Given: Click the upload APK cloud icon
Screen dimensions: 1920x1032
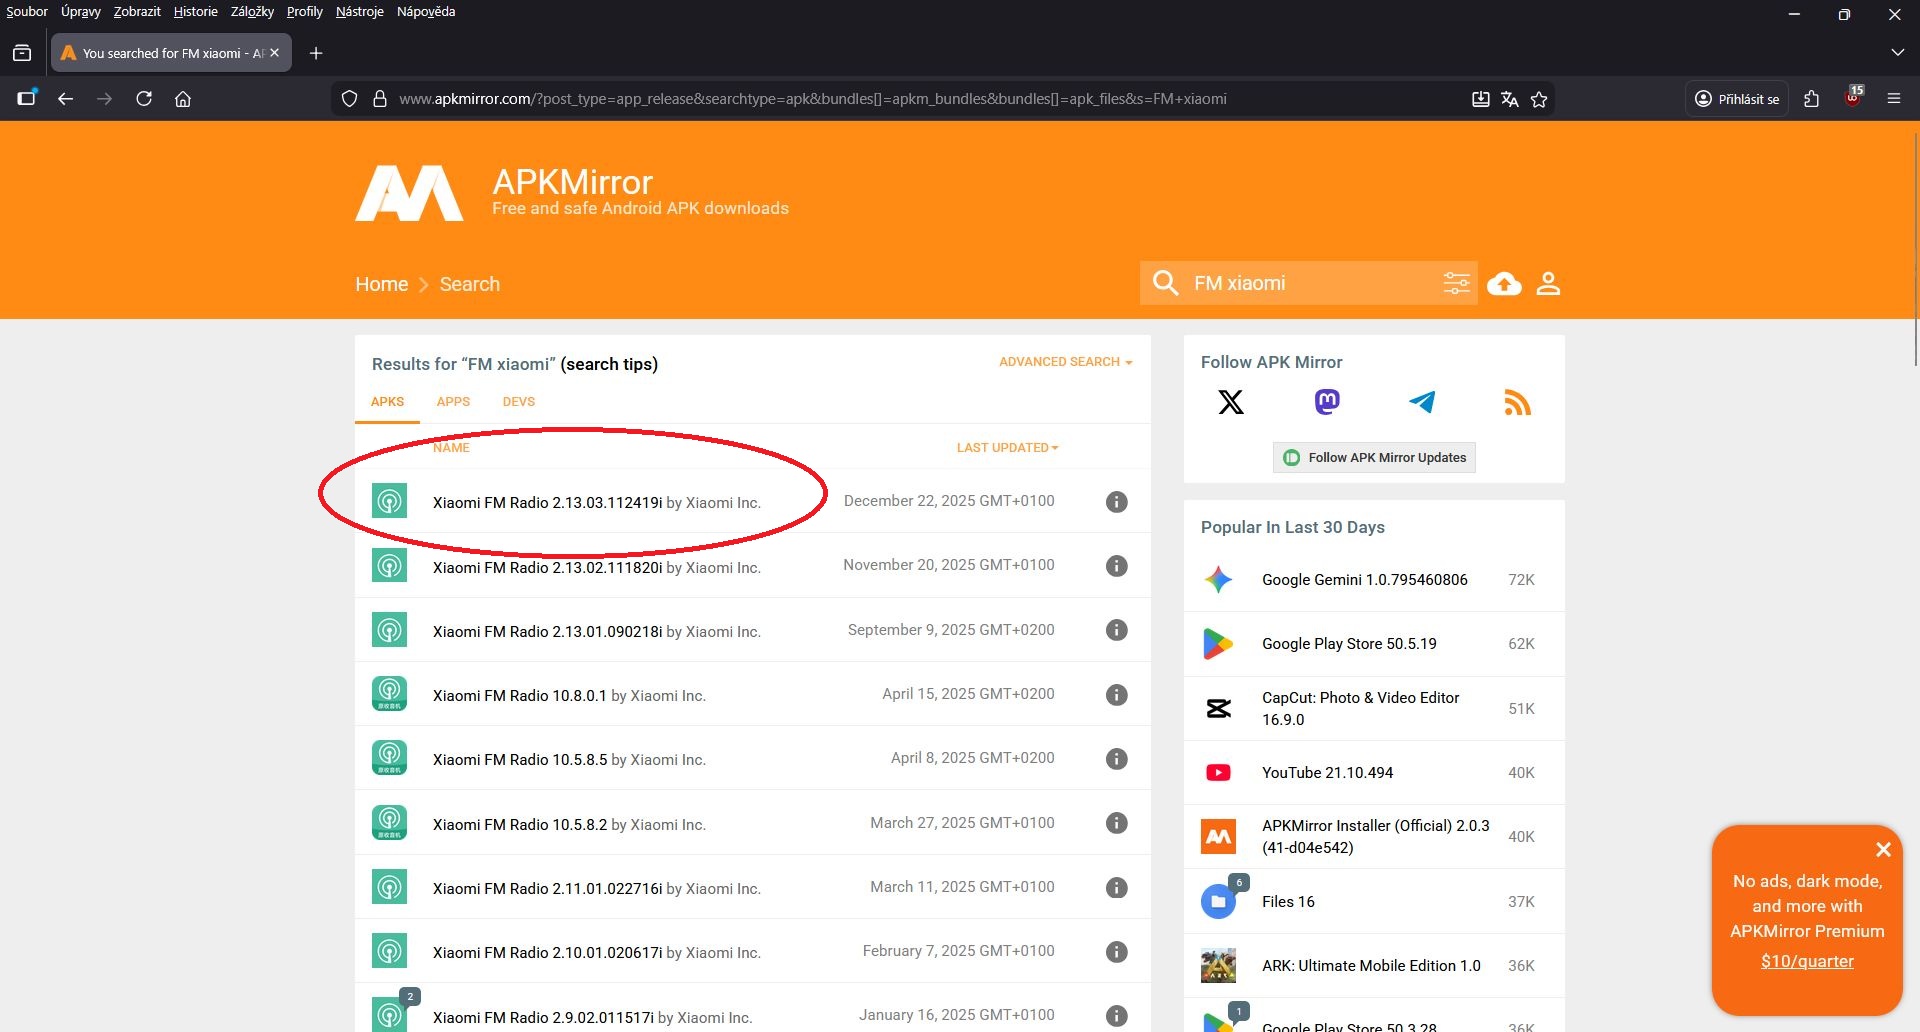Looking at the screenshot, I should 1504,284.
